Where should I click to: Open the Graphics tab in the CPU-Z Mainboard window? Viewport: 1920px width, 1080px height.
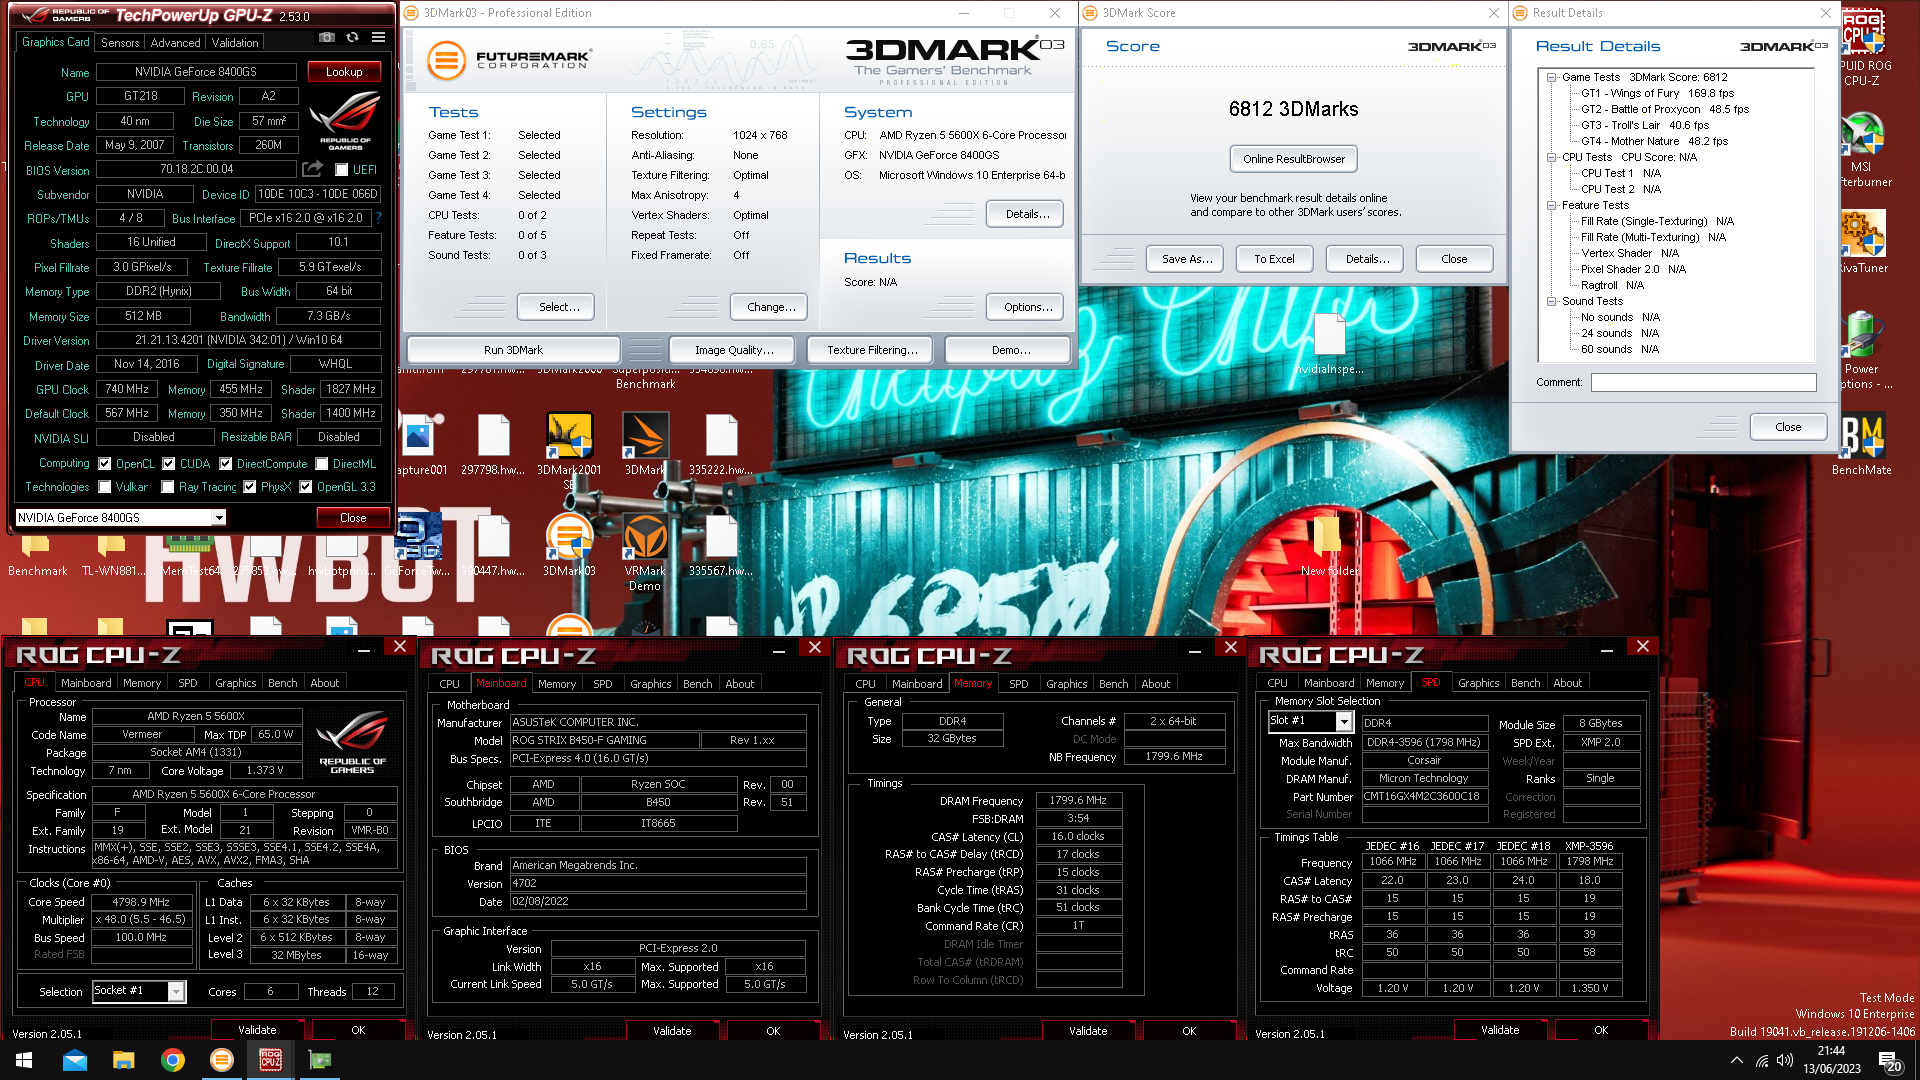pyautogui.click(x=651, y=684)
